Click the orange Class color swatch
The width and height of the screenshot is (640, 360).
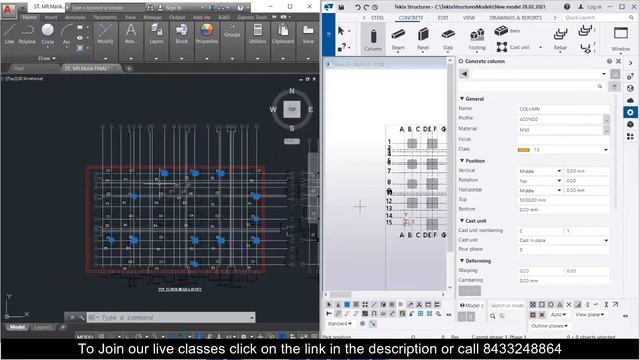pyautogui.click(x=523, y=150)
